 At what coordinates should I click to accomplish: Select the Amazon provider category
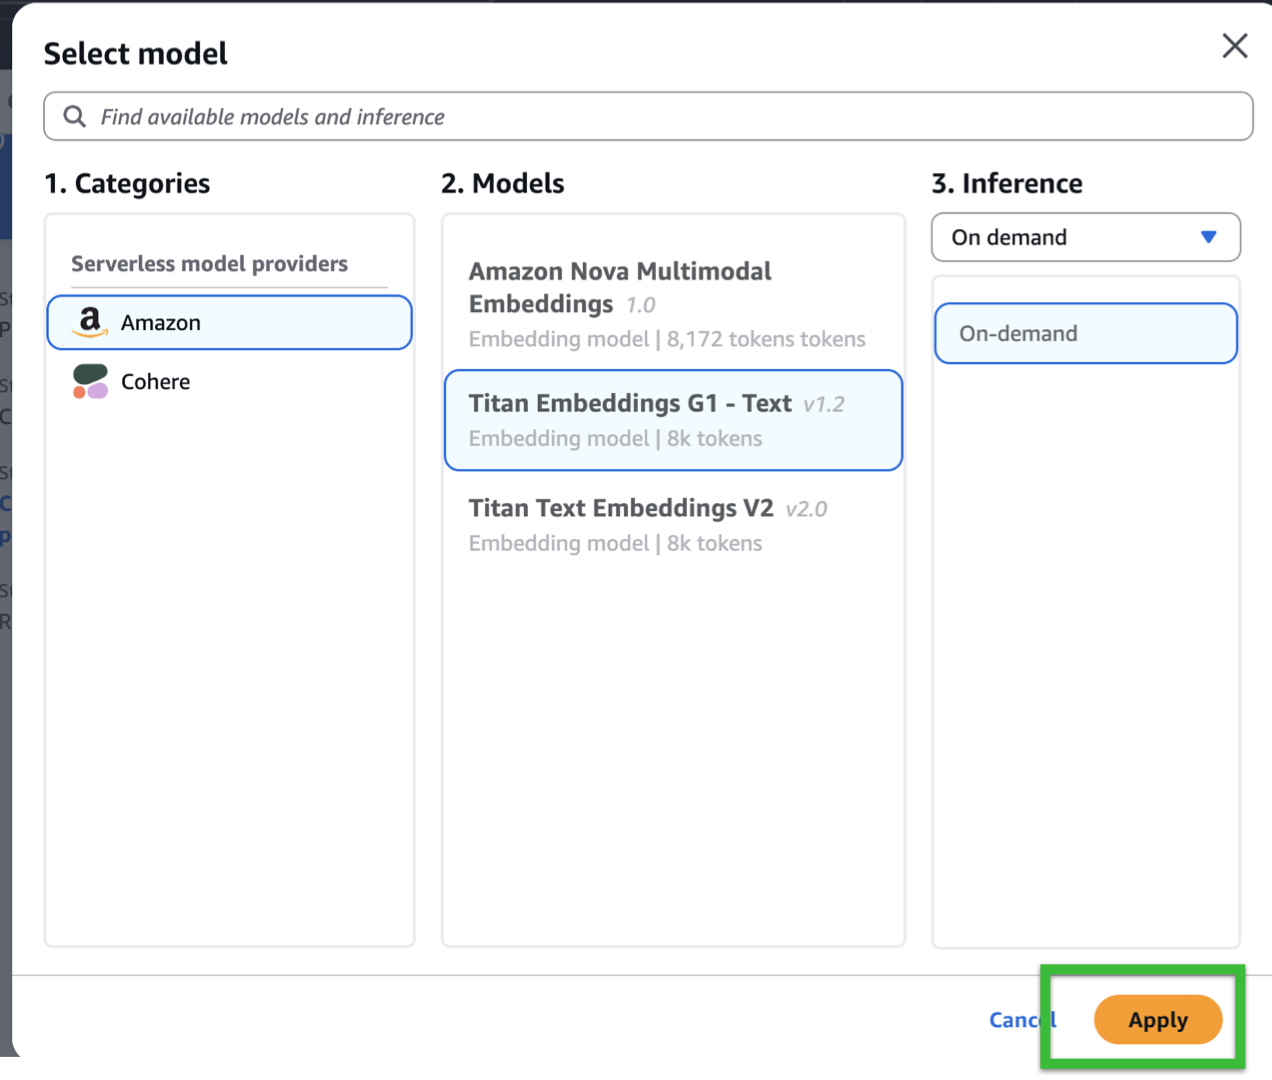(229, 322)
